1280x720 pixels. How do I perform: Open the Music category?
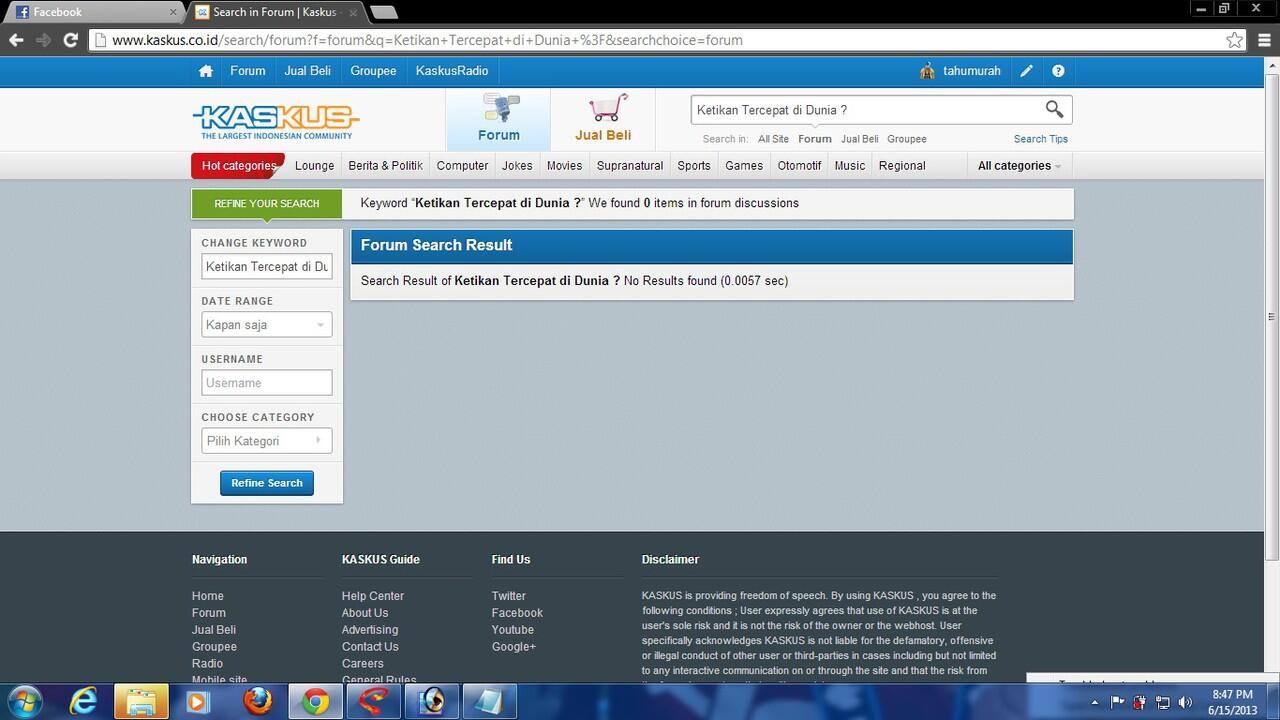pos(850,166)
